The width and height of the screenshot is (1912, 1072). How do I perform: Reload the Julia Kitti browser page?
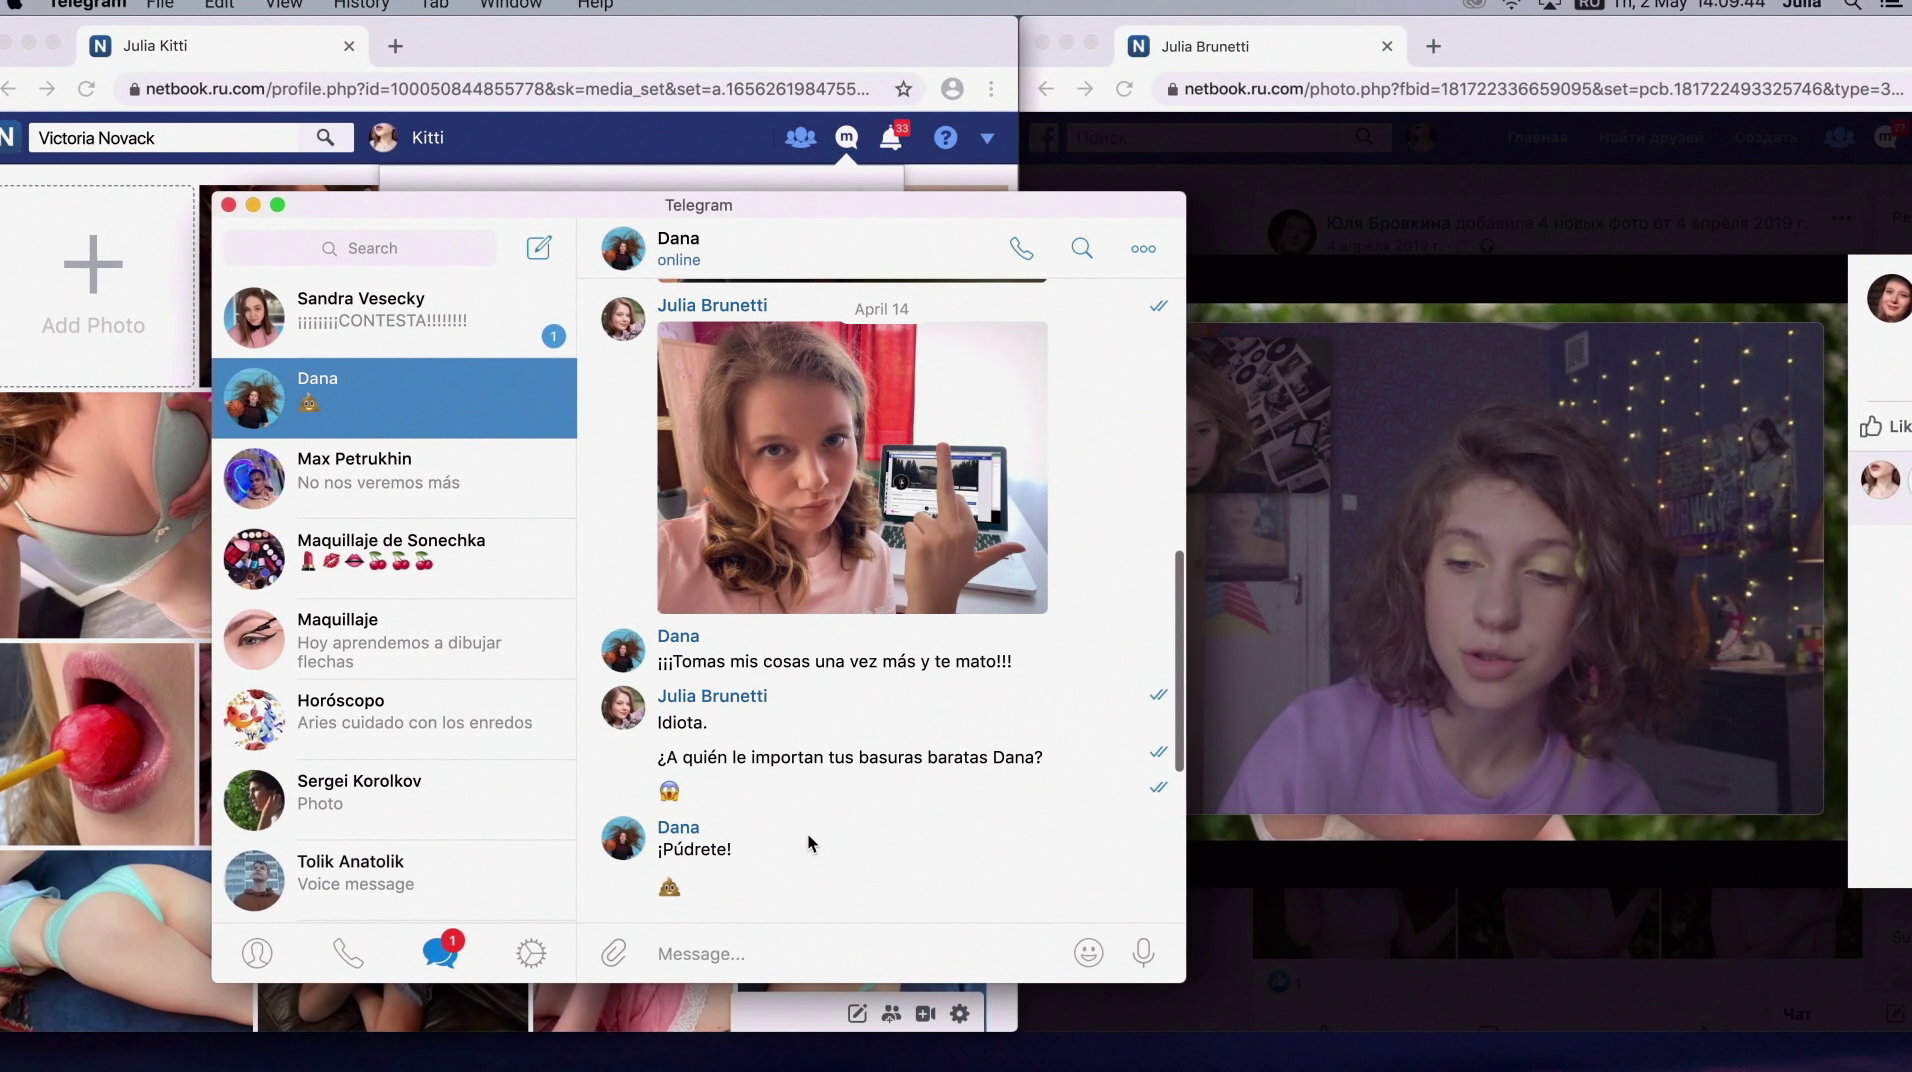(87, 89)
